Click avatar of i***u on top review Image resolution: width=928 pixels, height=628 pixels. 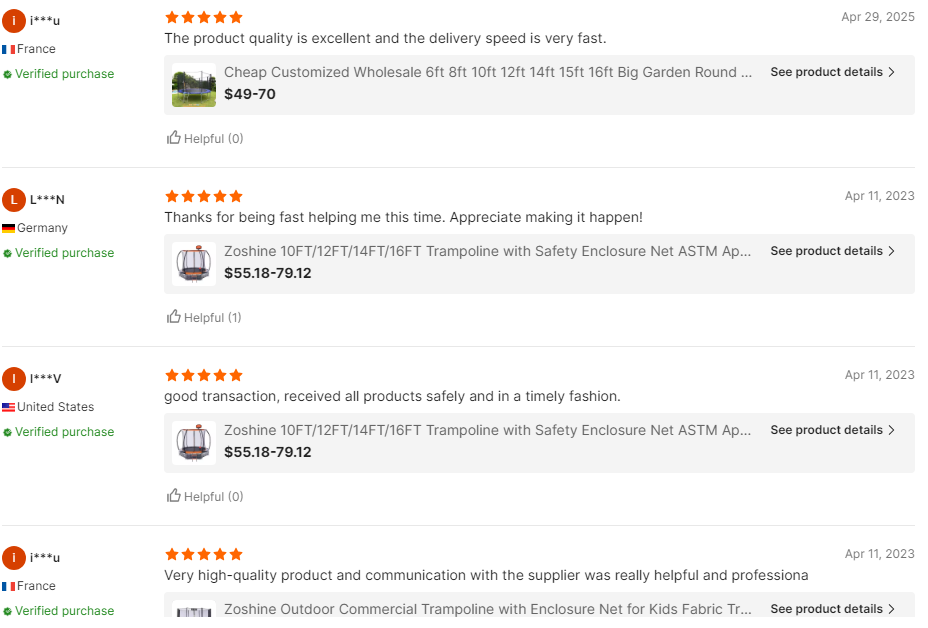14,21
